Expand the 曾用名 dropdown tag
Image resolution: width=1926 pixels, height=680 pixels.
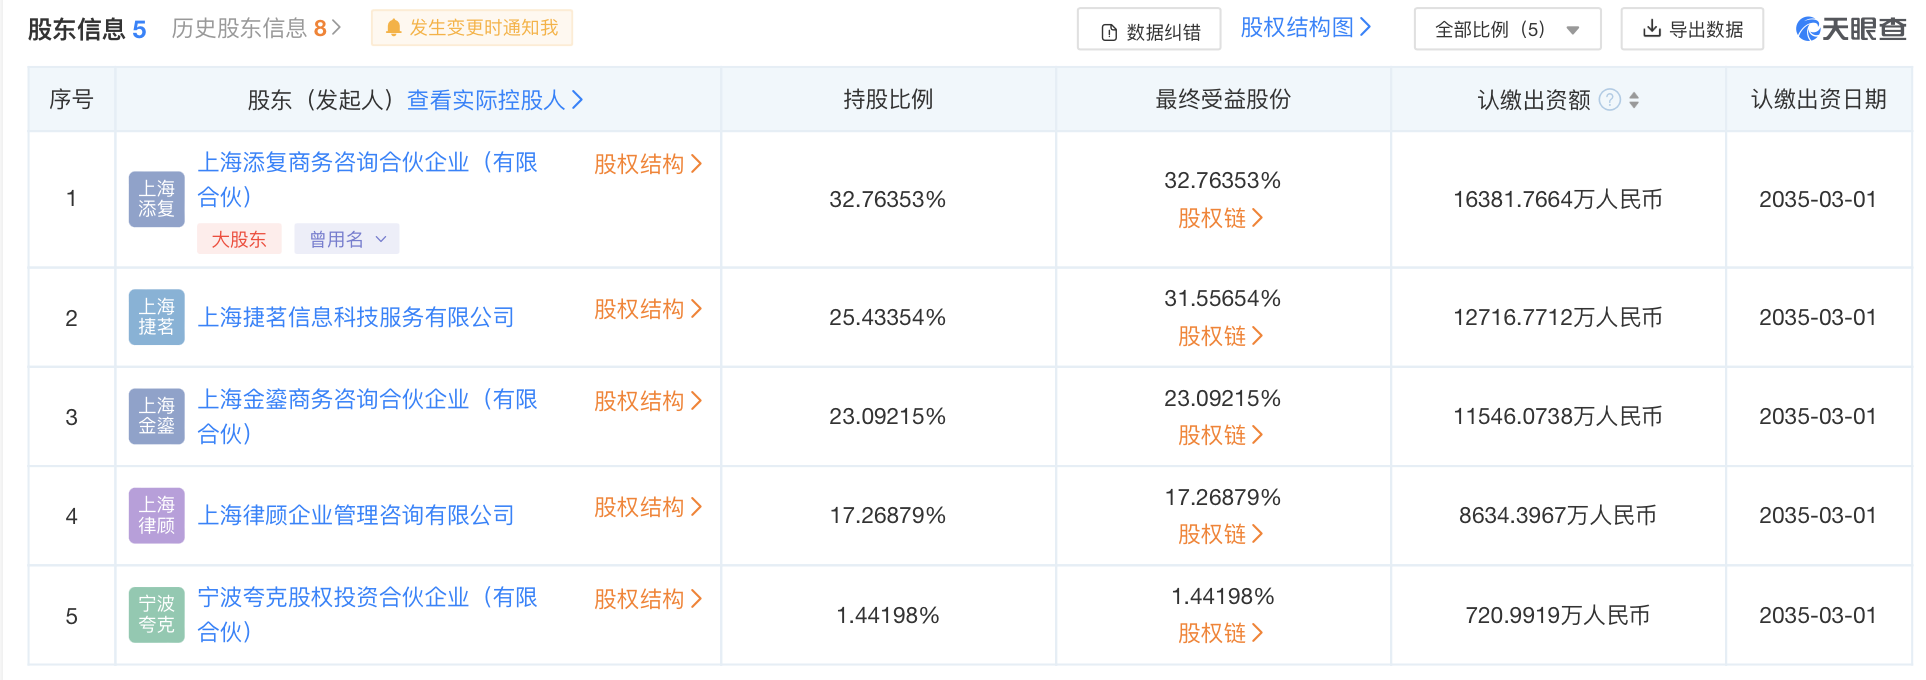(346, 239)
